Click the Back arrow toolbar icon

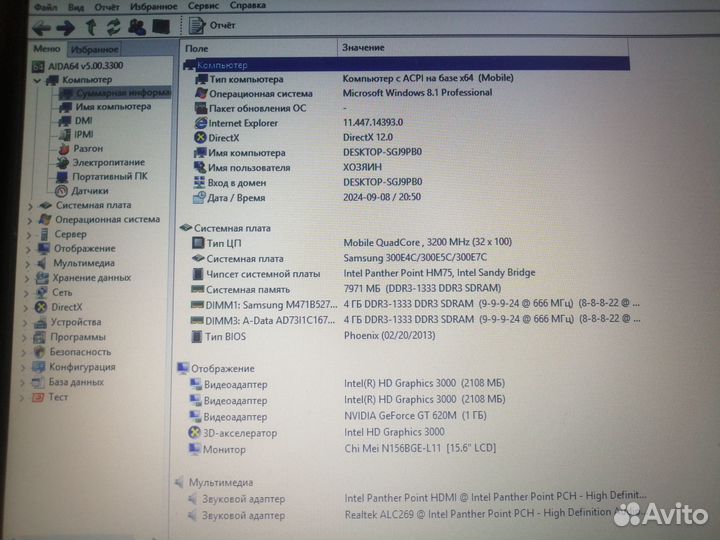tap(41, 28)
